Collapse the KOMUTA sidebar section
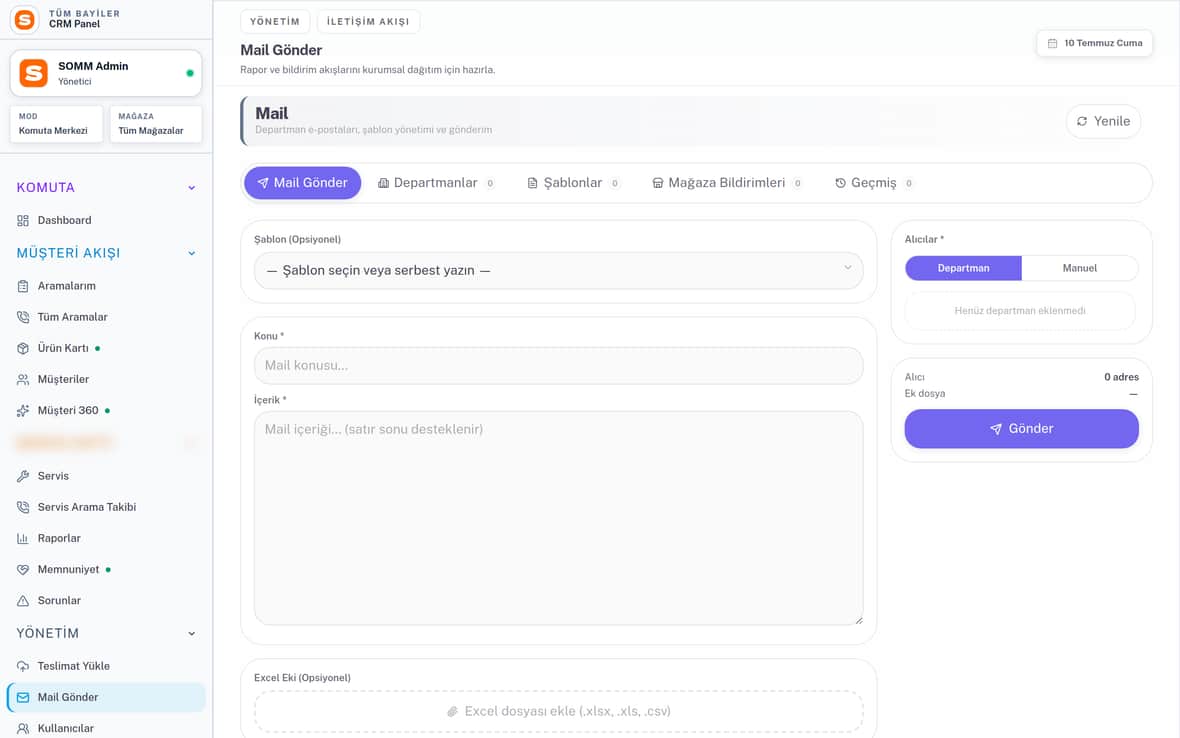The image size is (1180, 738). 192,188
